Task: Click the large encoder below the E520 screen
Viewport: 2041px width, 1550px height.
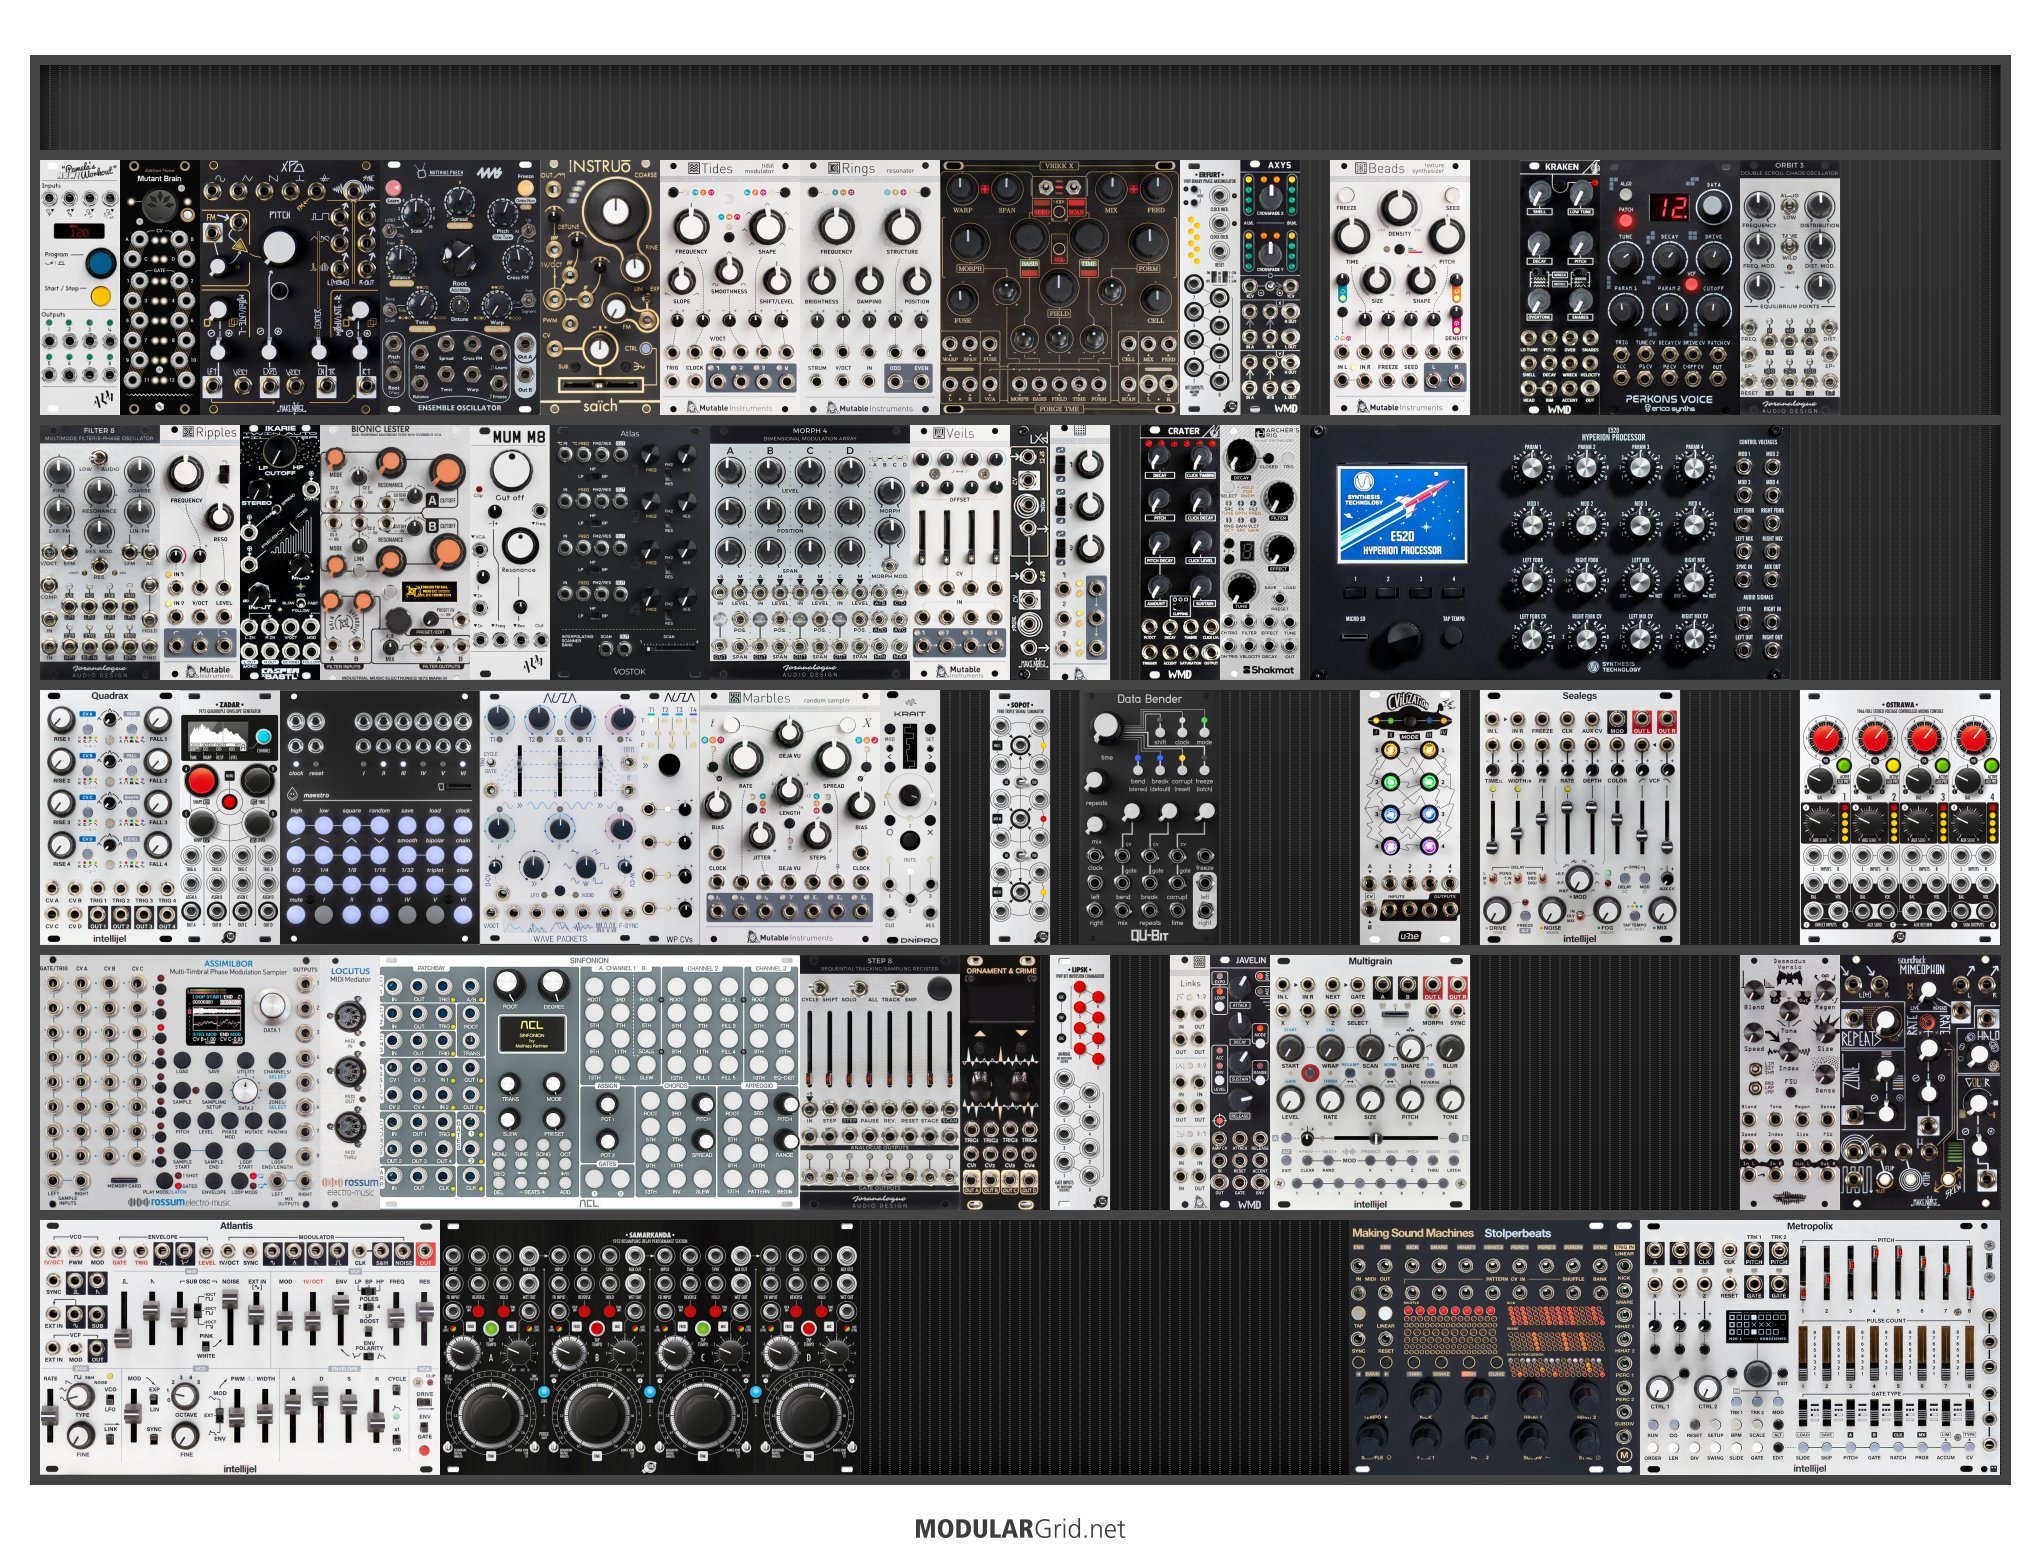Action: (x=1402, y=639)
